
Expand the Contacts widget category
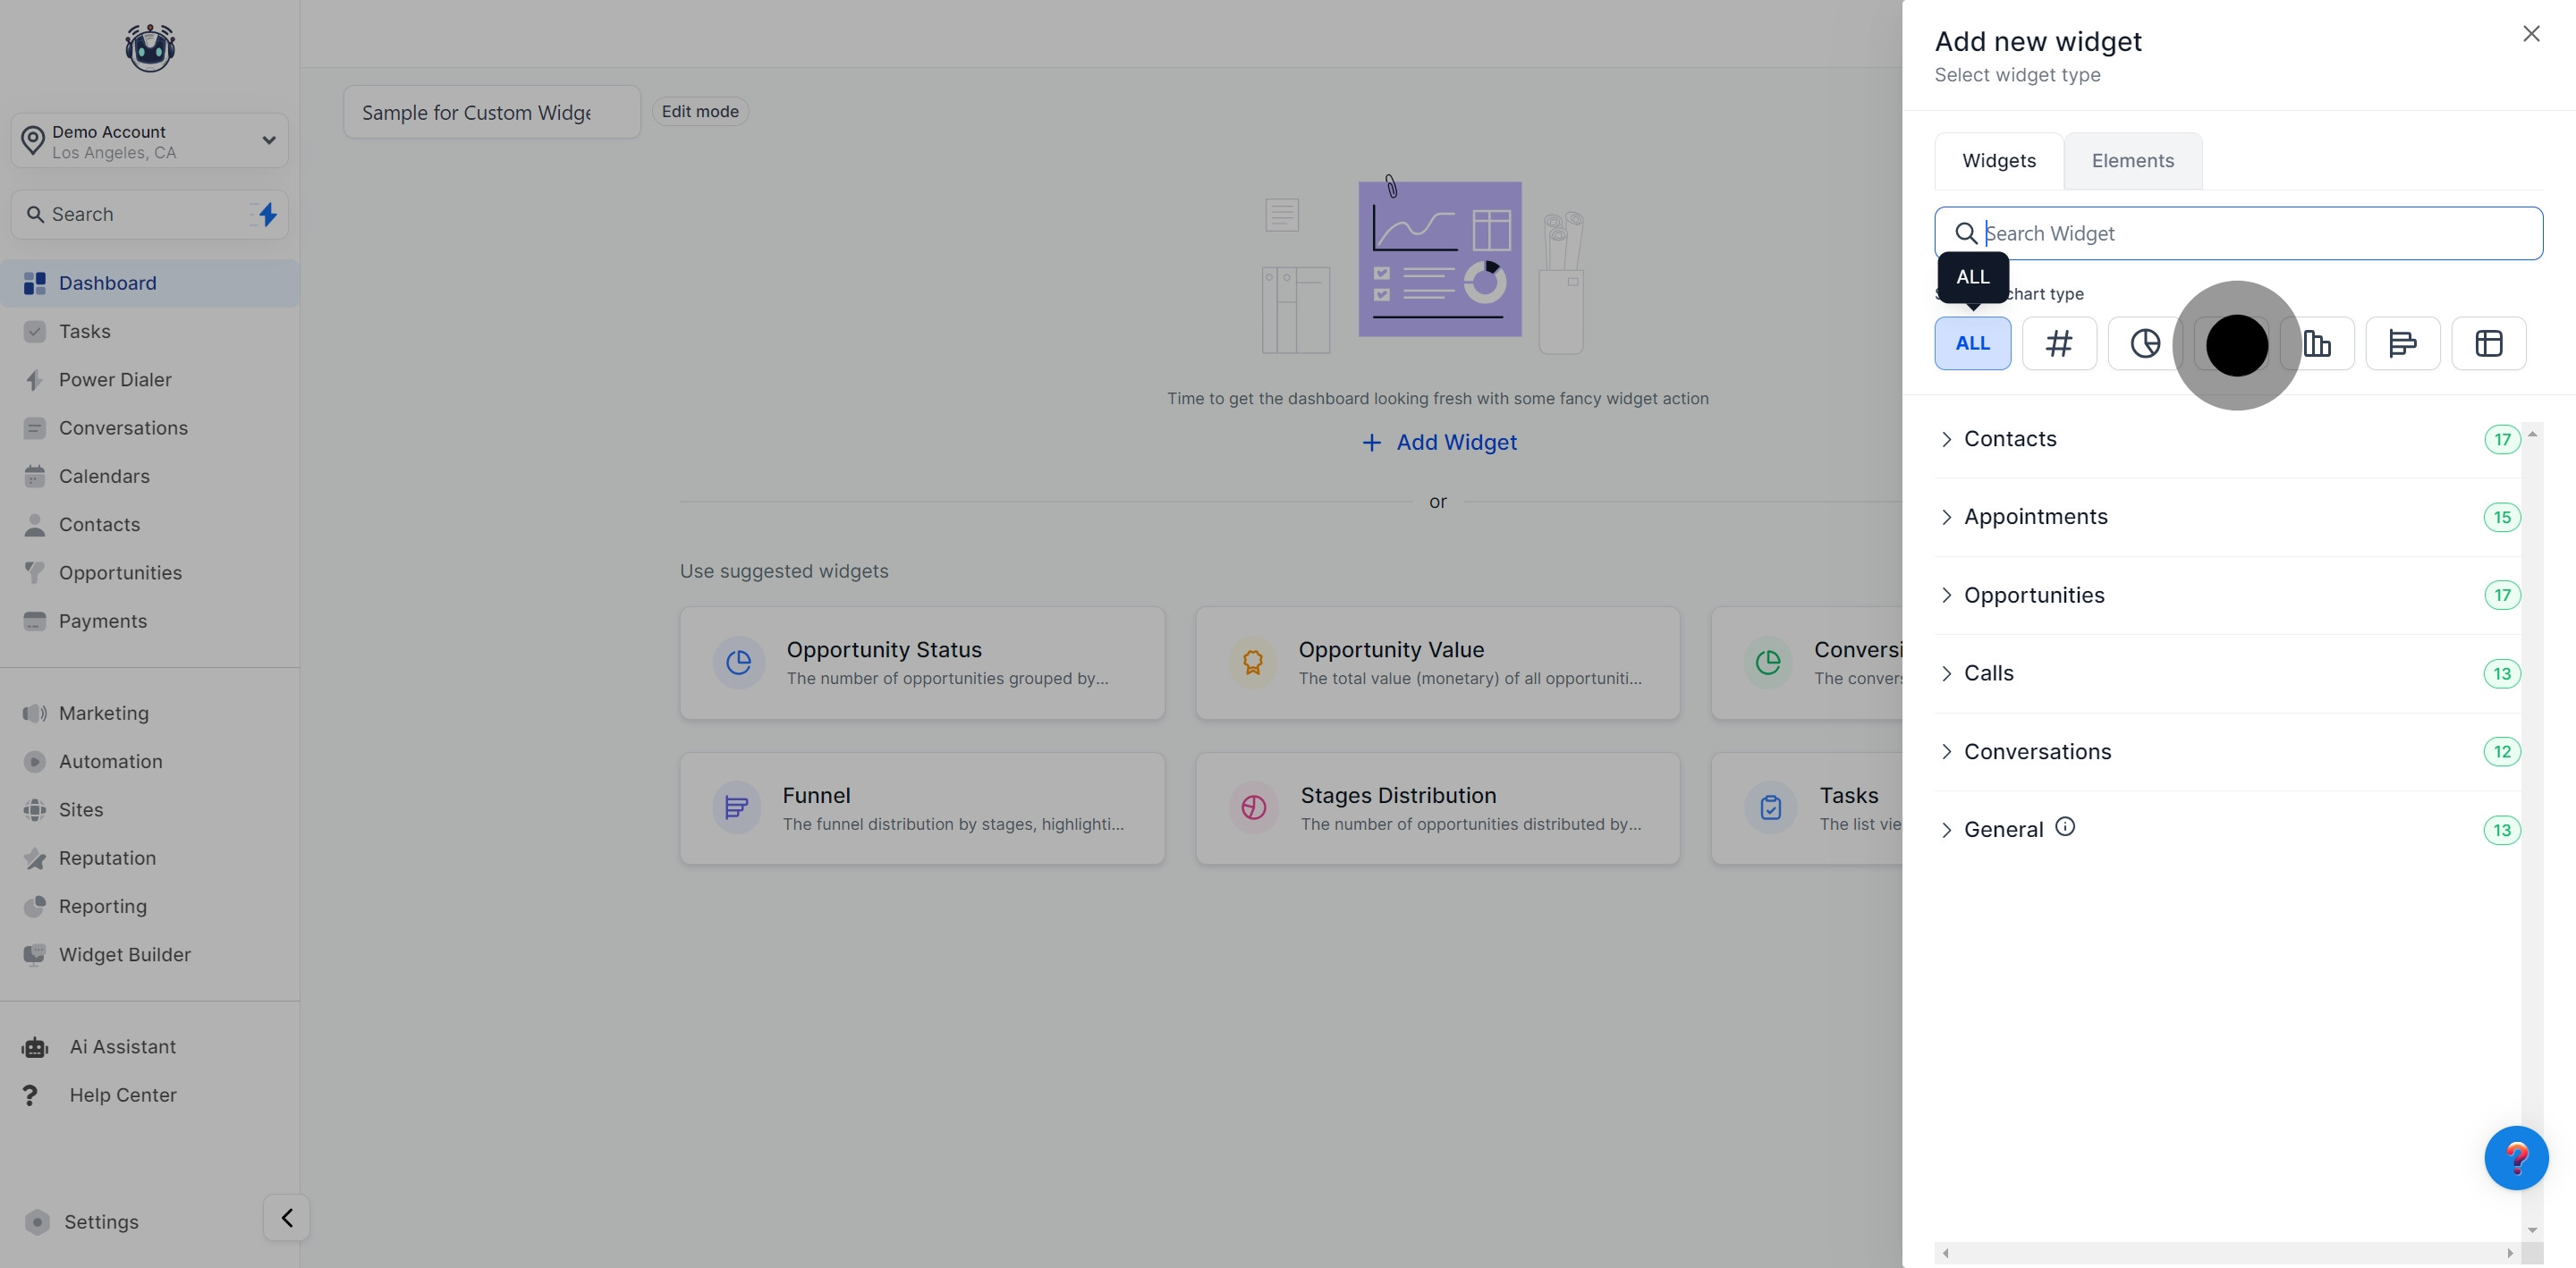(x=2227, y=439)
